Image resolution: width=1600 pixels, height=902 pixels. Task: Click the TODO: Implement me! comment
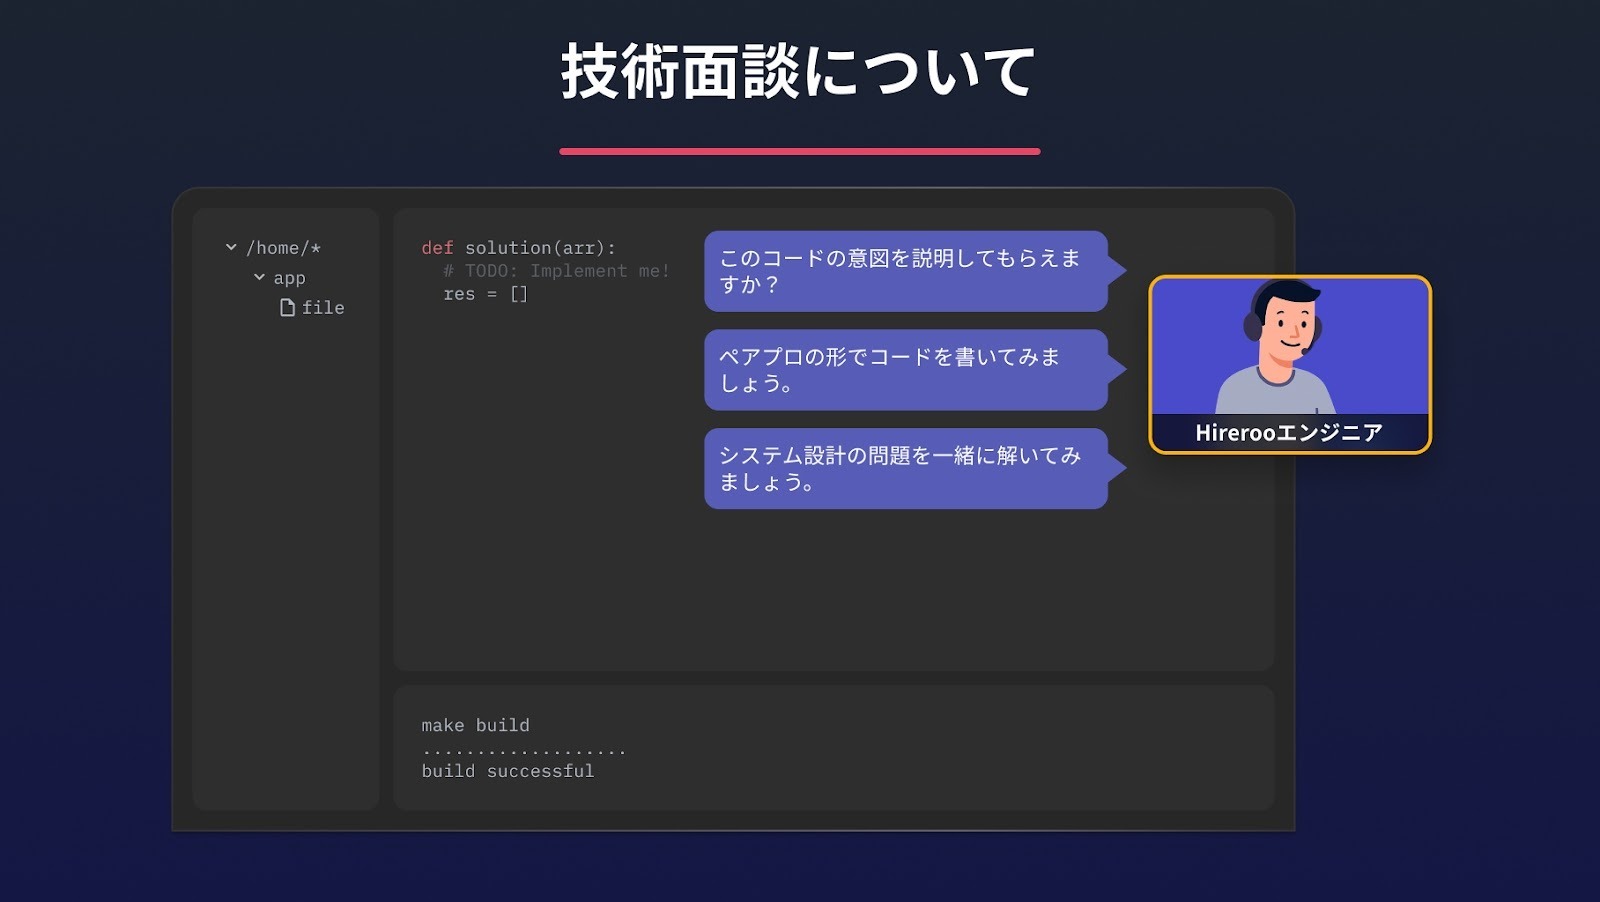pyautogui.click(x=556, y=271)
